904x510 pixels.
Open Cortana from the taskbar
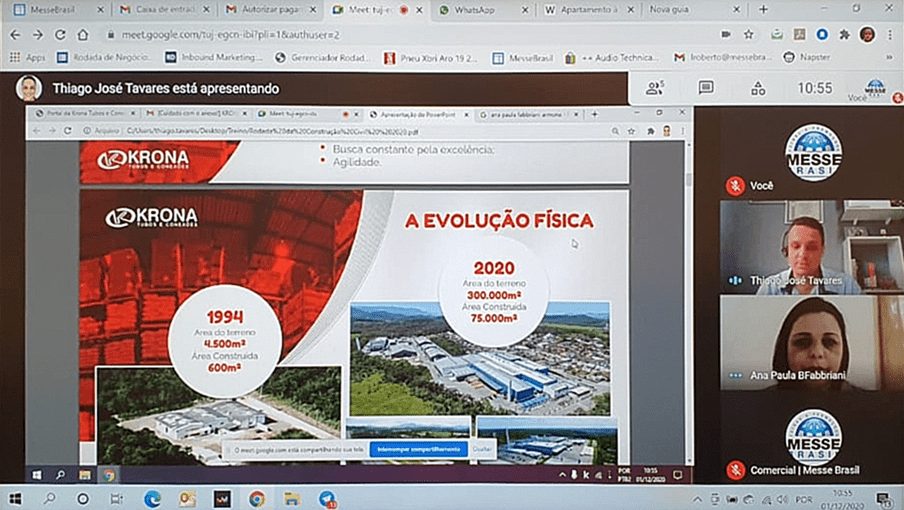(x=83, y=498)
